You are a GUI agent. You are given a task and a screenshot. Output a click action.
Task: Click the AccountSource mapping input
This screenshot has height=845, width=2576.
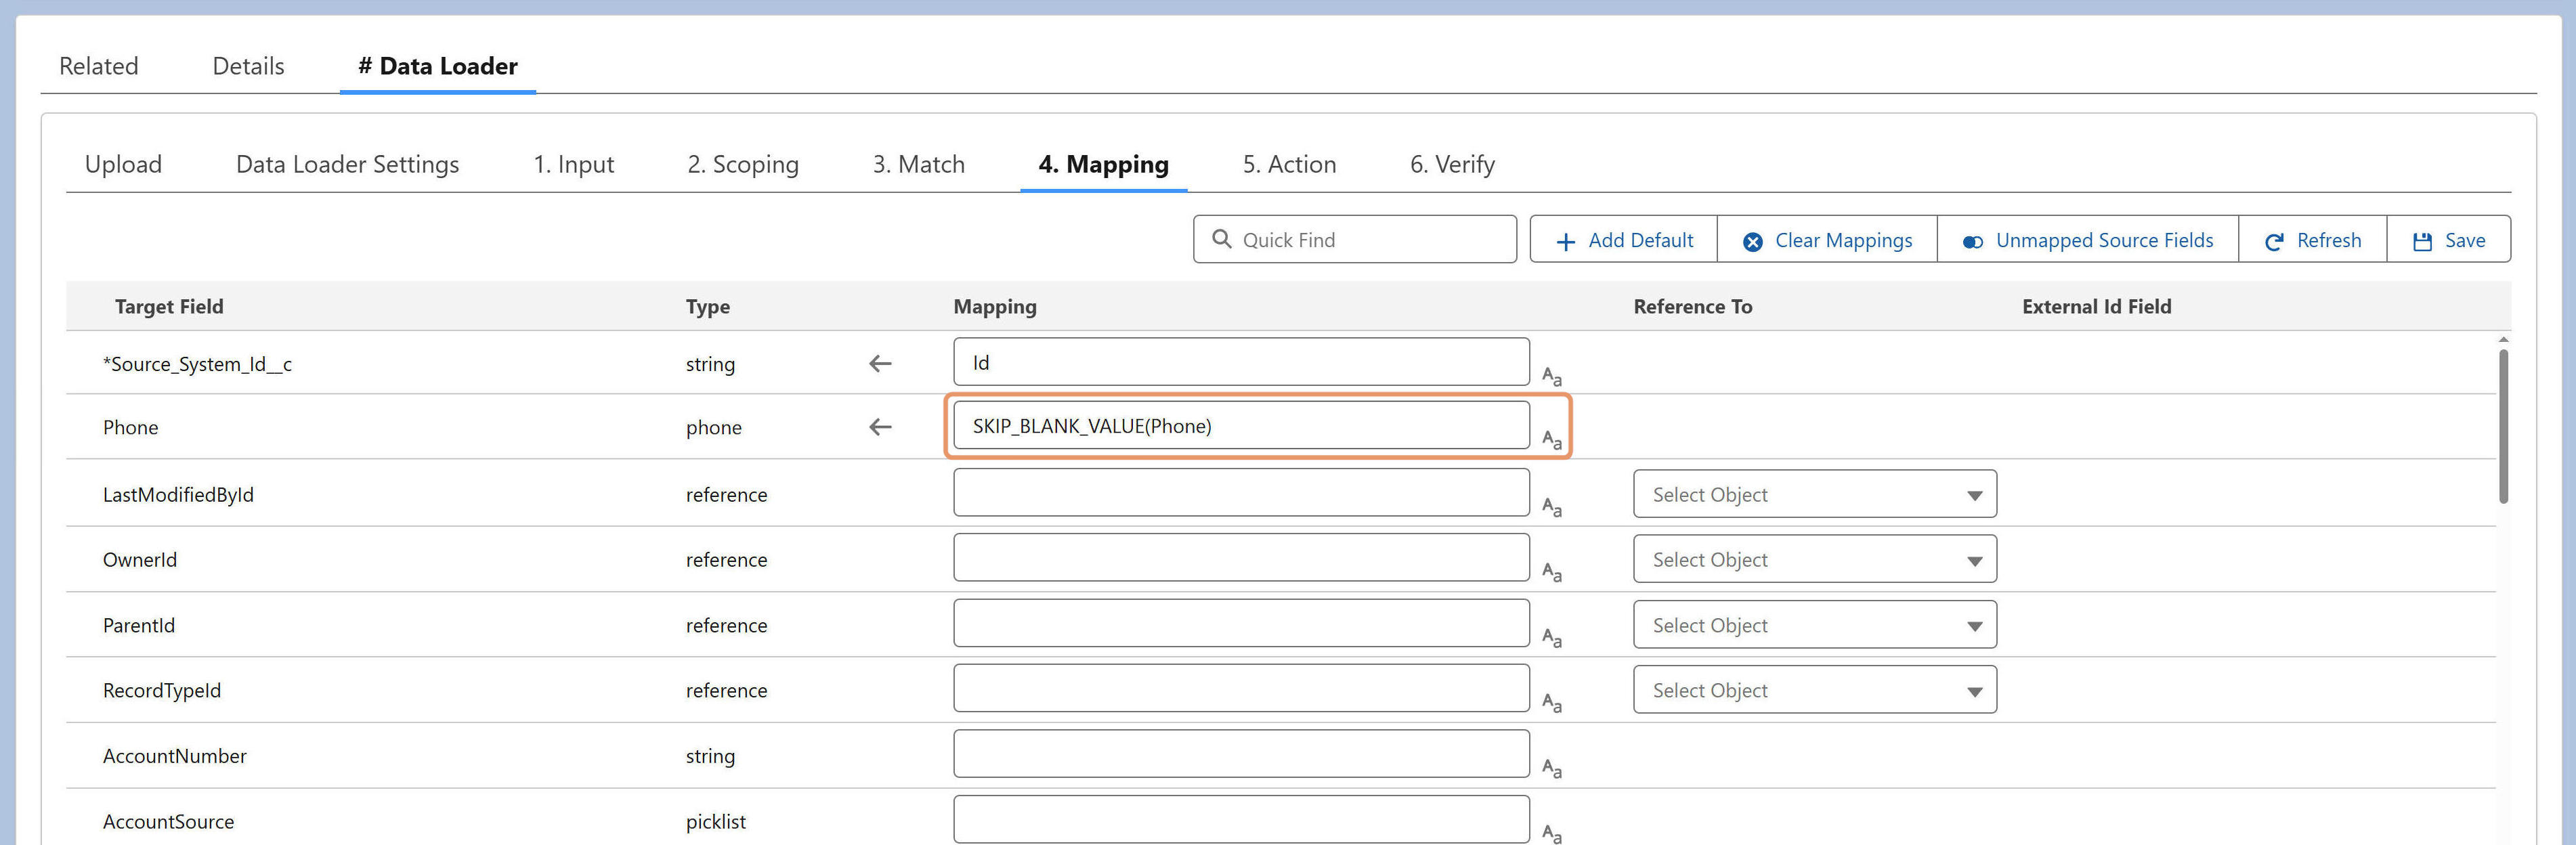coord(1241,819)
